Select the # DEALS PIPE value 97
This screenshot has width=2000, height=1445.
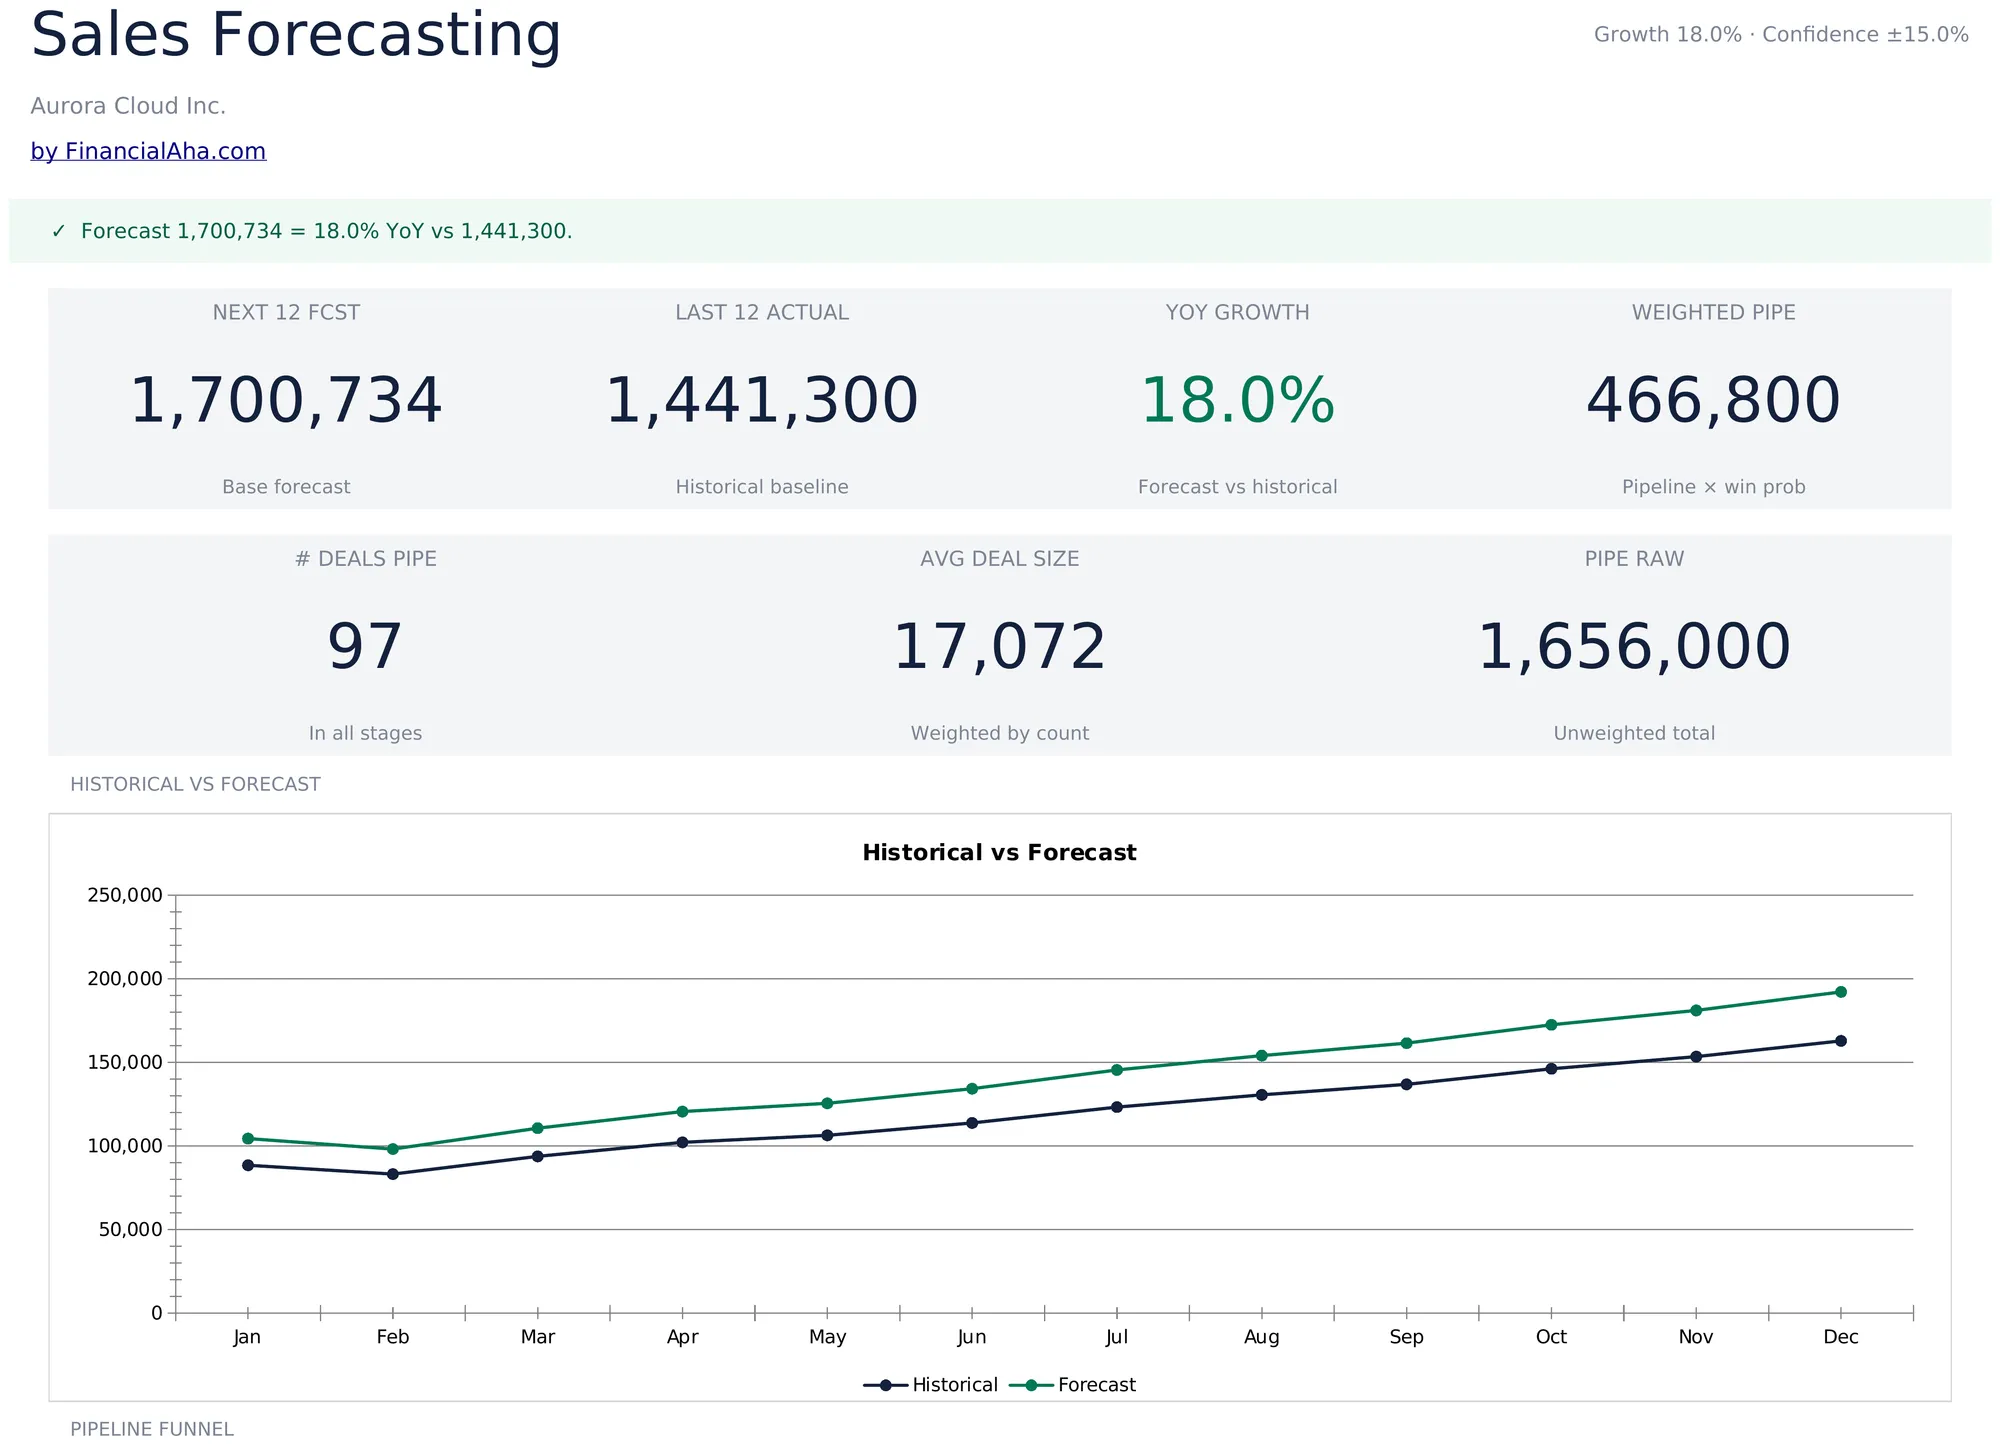(x=365, y=647)
